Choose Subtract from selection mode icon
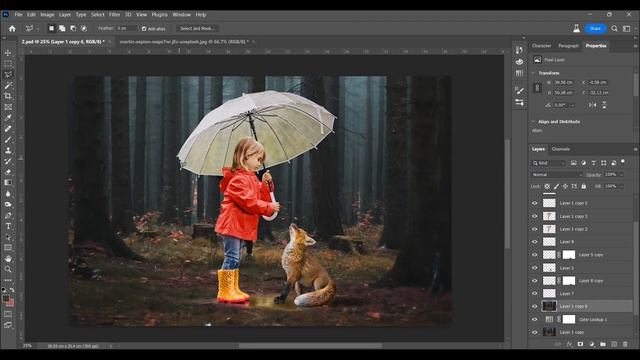Viewport: 640px width, 360px height. pyautogui.click(x=73, y=29)
